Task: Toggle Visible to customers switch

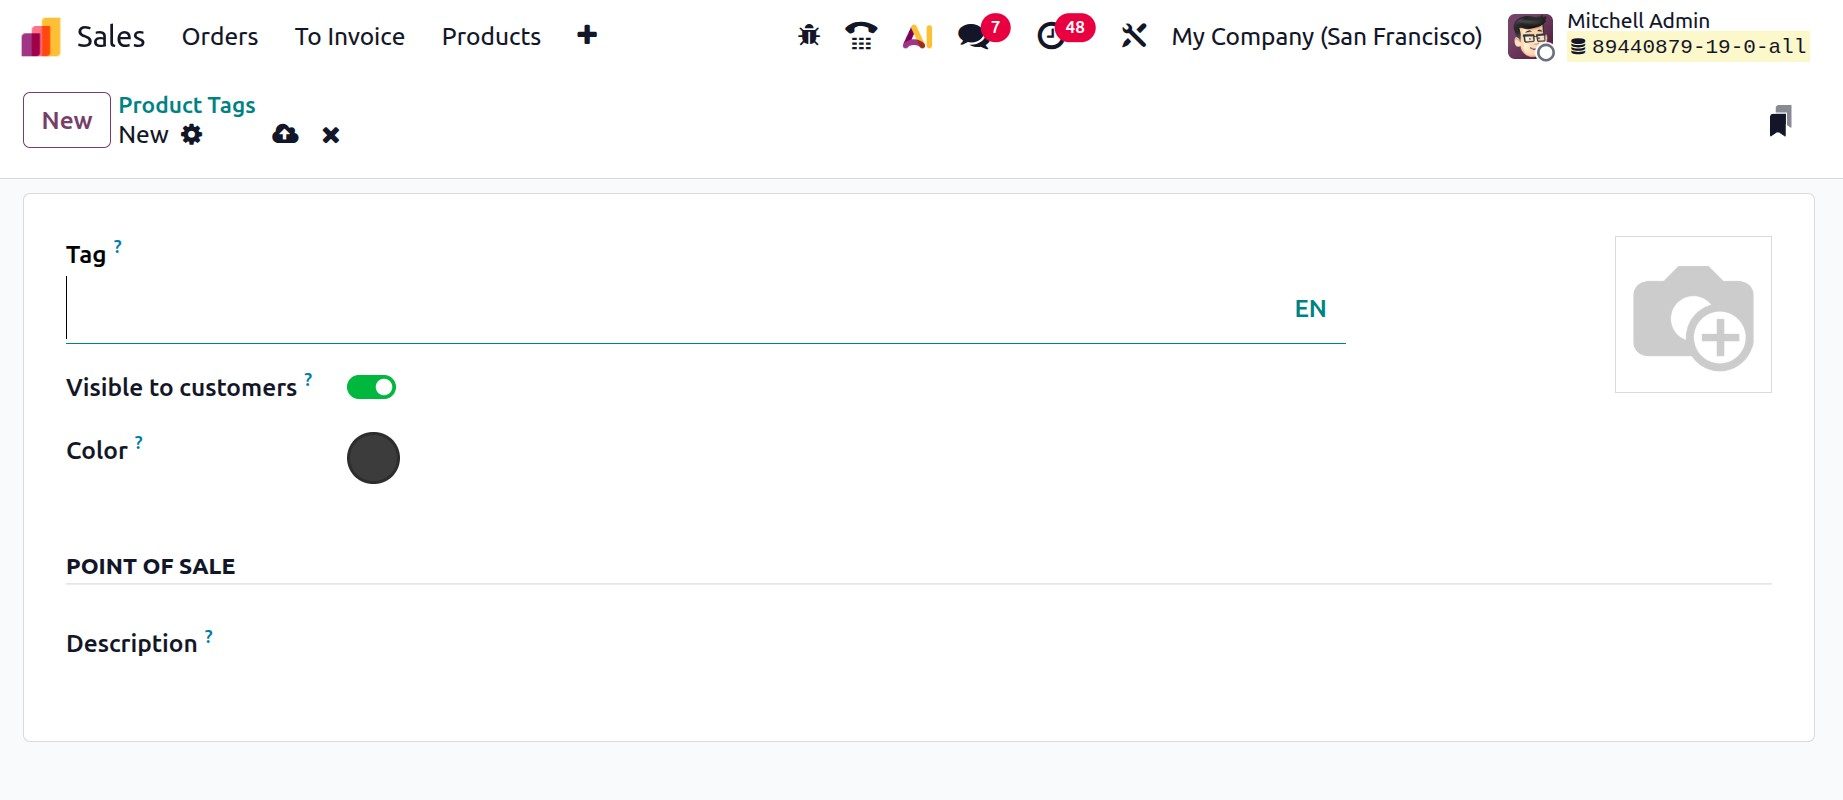Action: coord(371,387)
